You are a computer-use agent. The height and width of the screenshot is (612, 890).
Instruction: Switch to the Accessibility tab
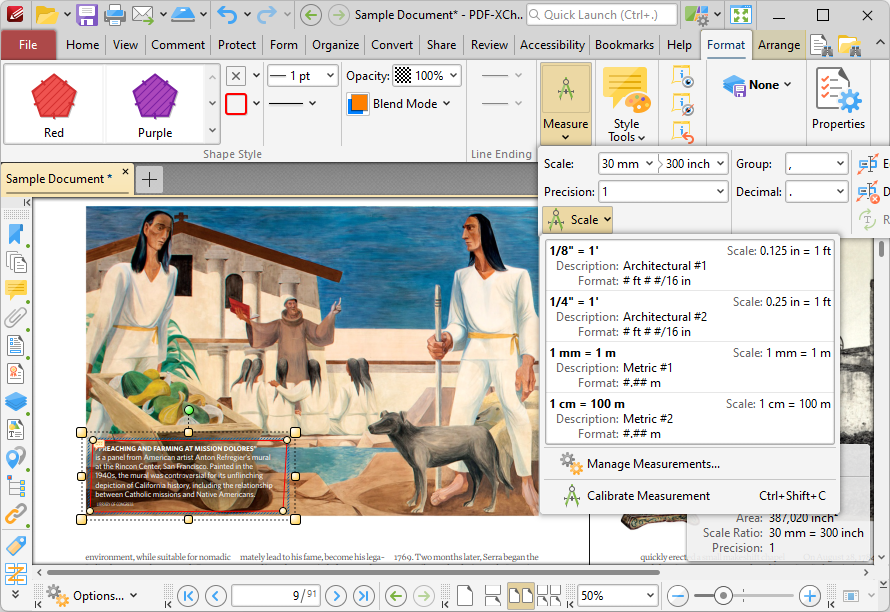(552, 45)
